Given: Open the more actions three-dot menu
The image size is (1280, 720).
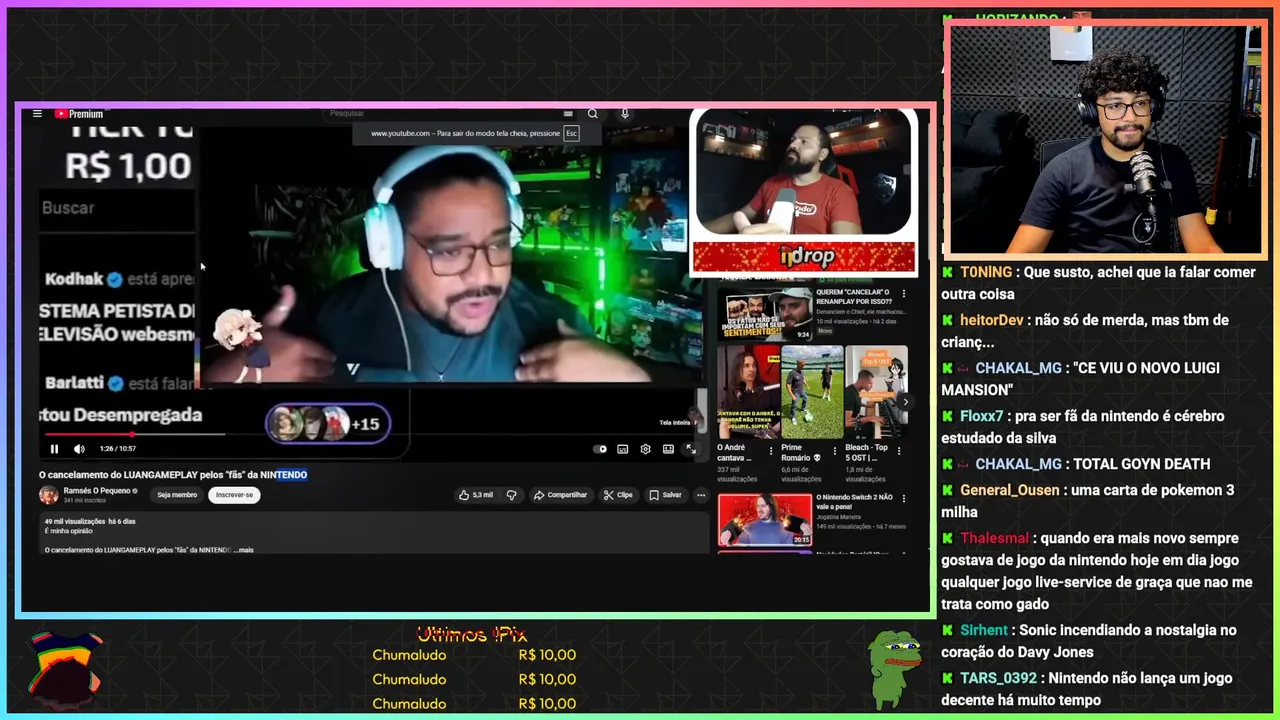Looking at the screenshot, I should (701, 495).
